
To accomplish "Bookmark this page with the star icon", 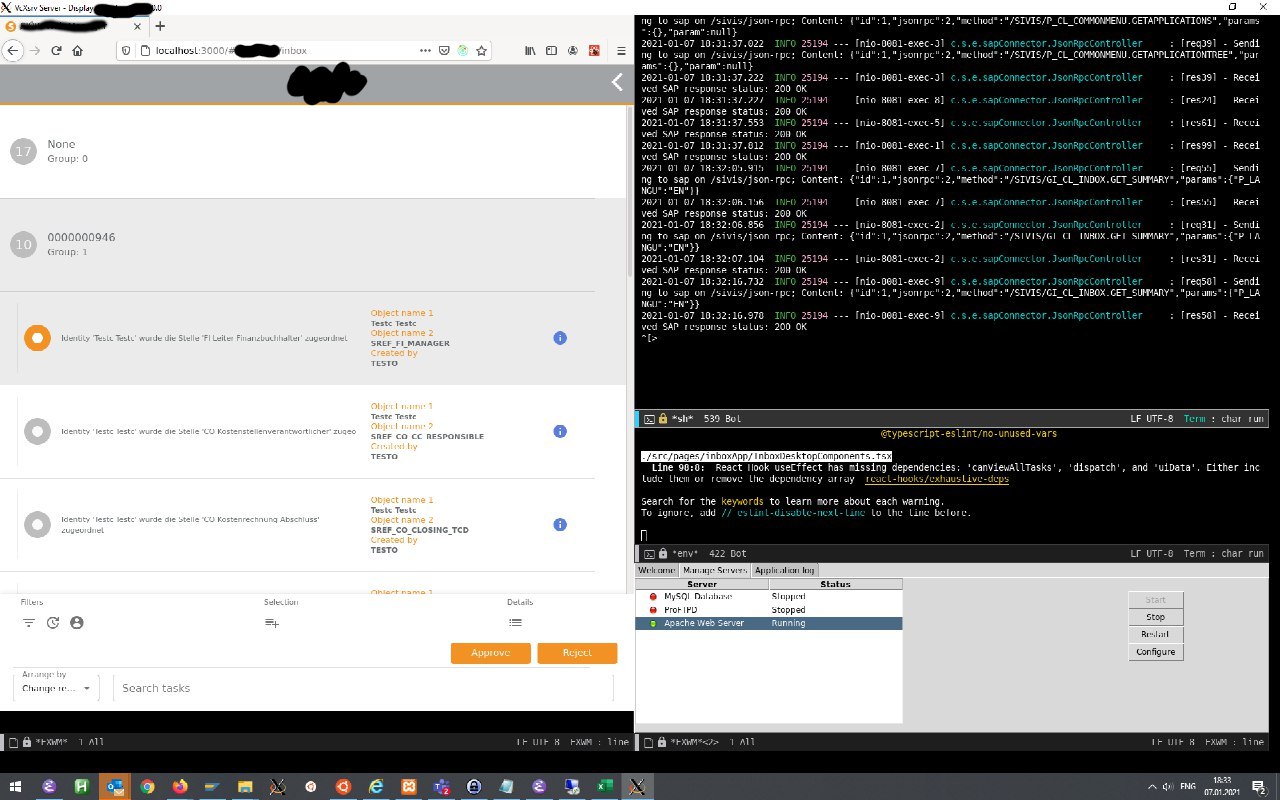I will click(x=482, y=50).
